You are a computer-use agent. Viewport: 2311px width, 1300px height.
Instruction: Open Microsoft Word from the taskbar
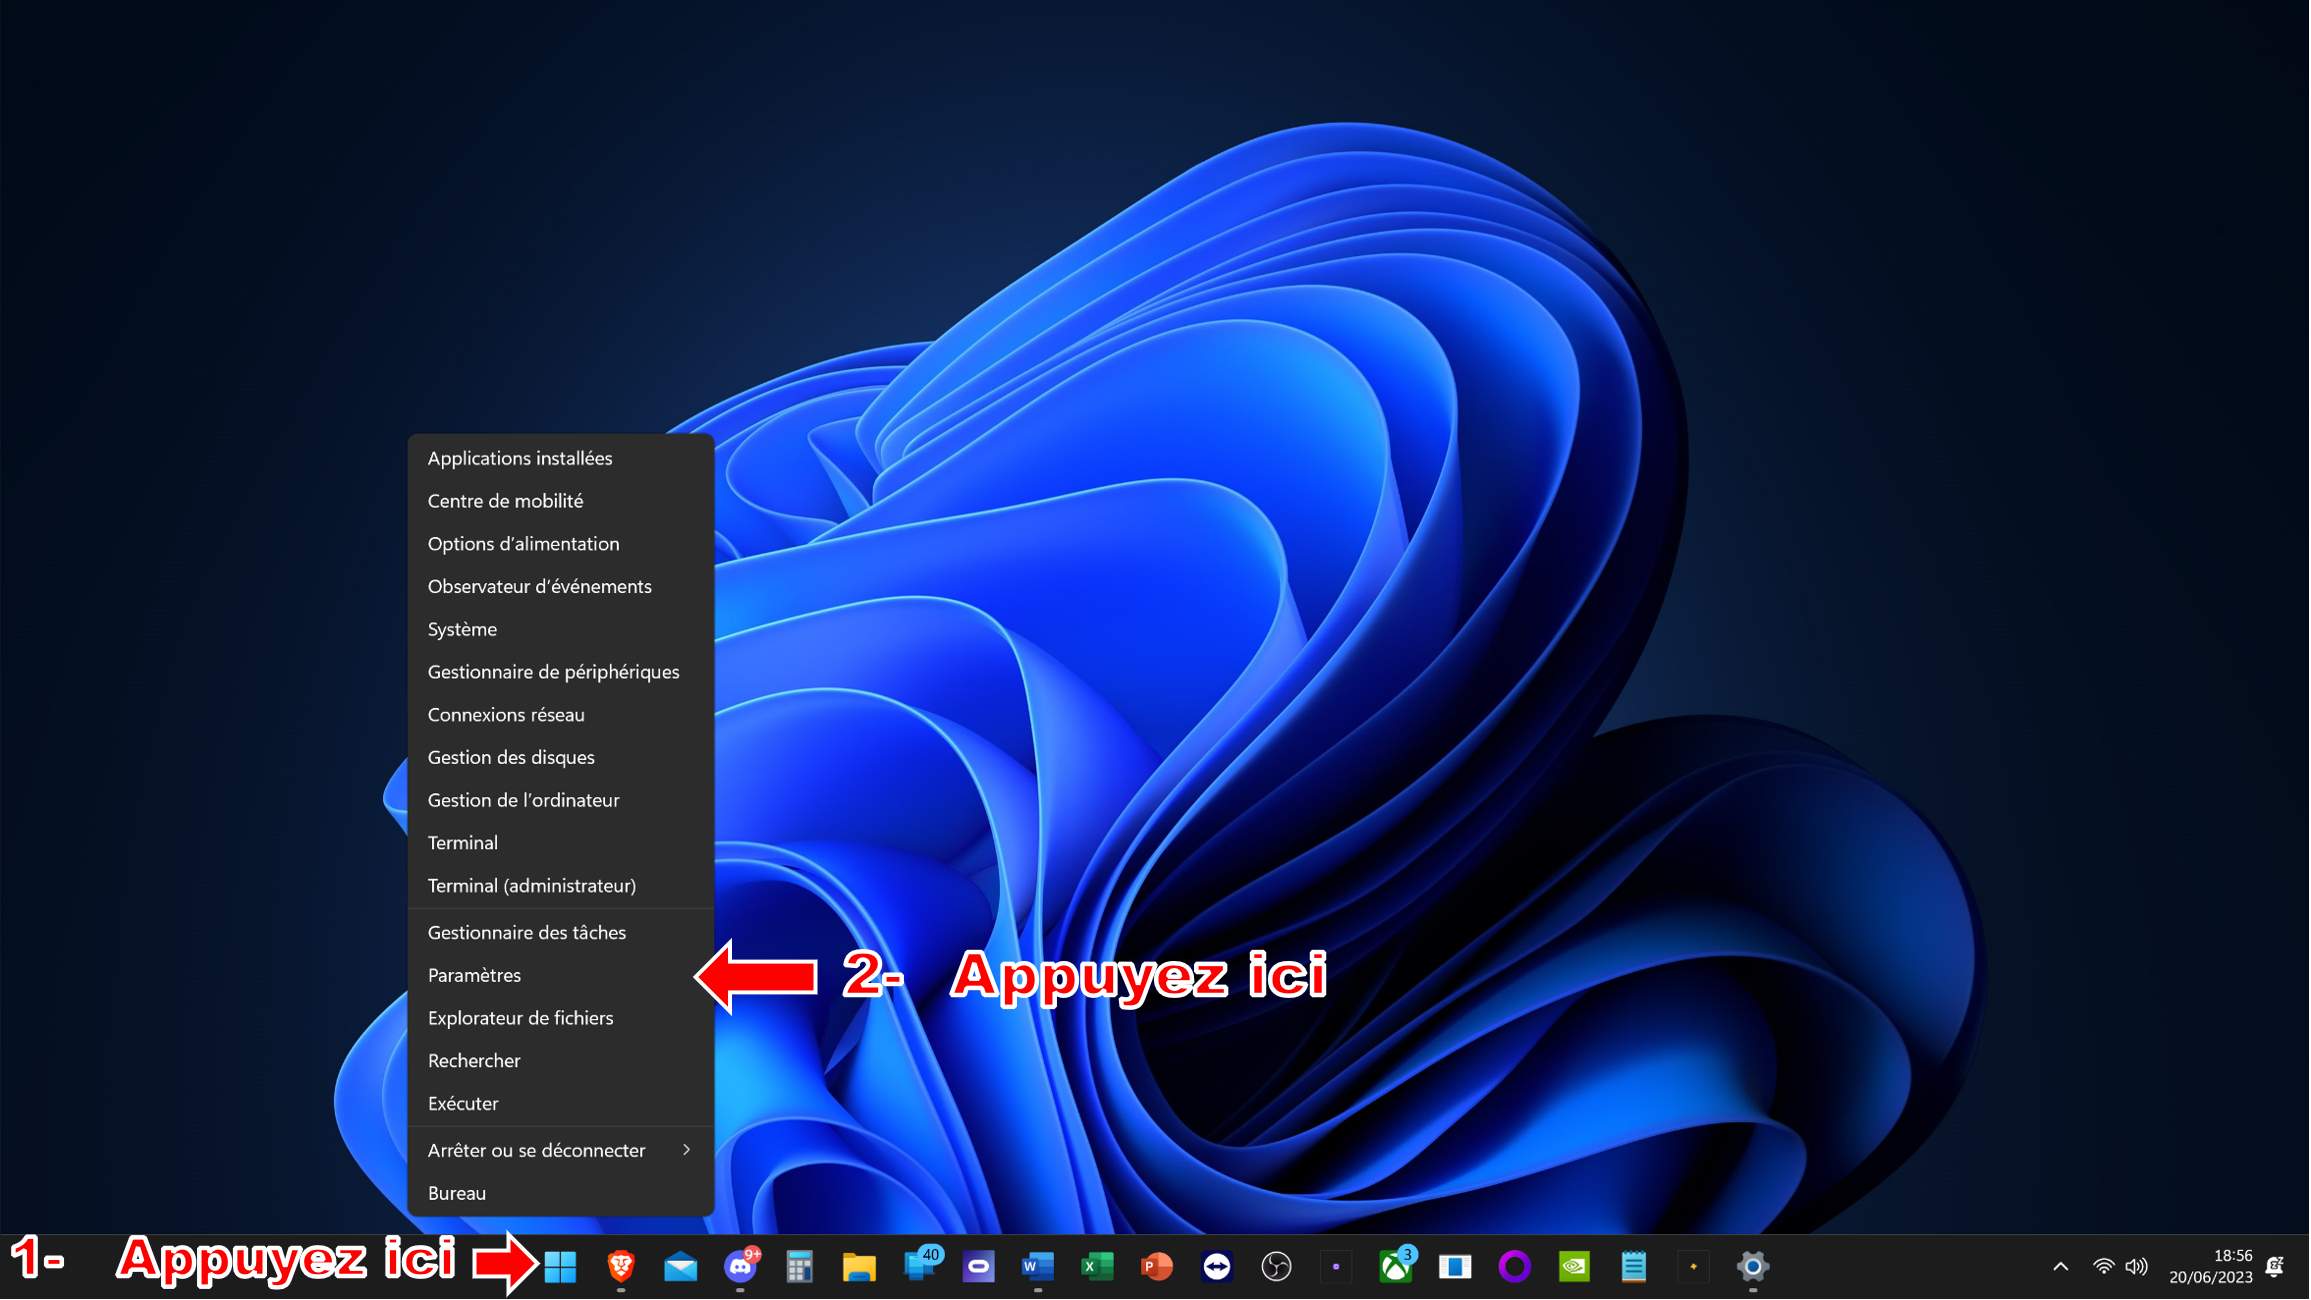pyautogui.click(x=1038, y=1267)
